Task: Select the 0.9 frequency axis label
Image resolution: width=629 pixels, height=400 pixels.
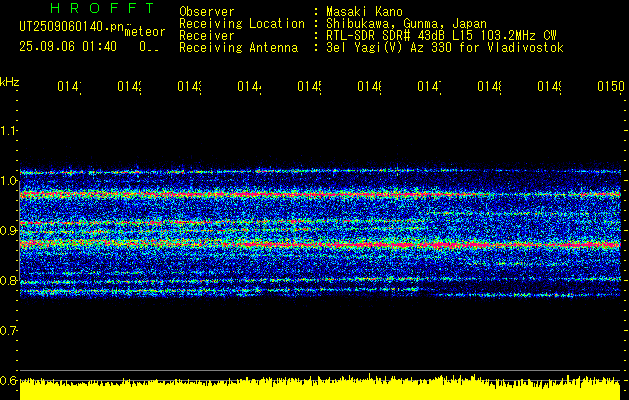Action: (x=8, y=231)
